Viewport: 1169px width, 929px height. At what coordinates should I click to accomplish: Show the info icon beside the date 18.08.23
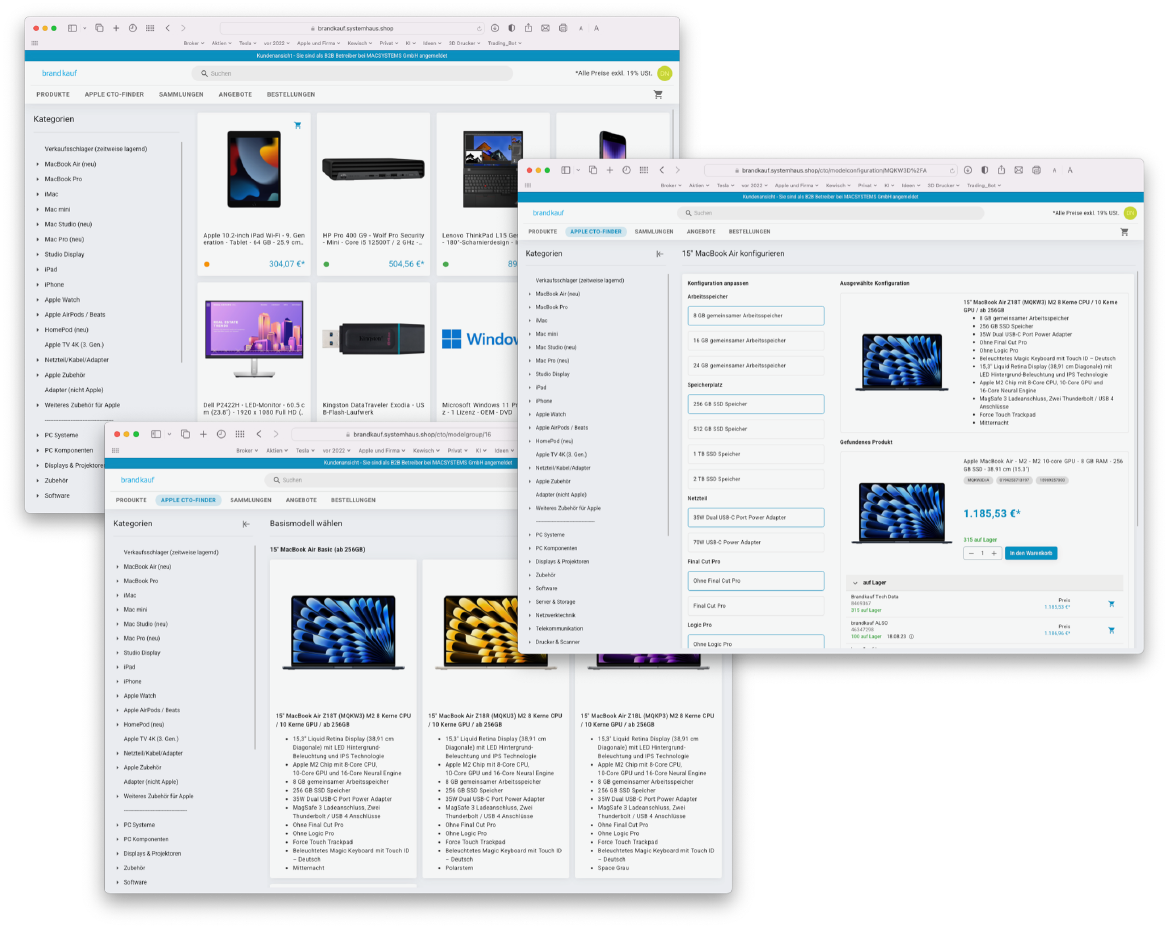911,637
